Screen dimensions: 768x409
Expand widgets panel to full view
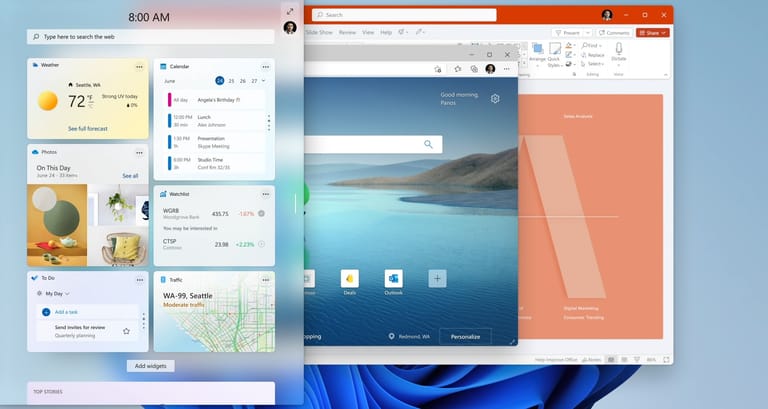(x=290, y=11)
